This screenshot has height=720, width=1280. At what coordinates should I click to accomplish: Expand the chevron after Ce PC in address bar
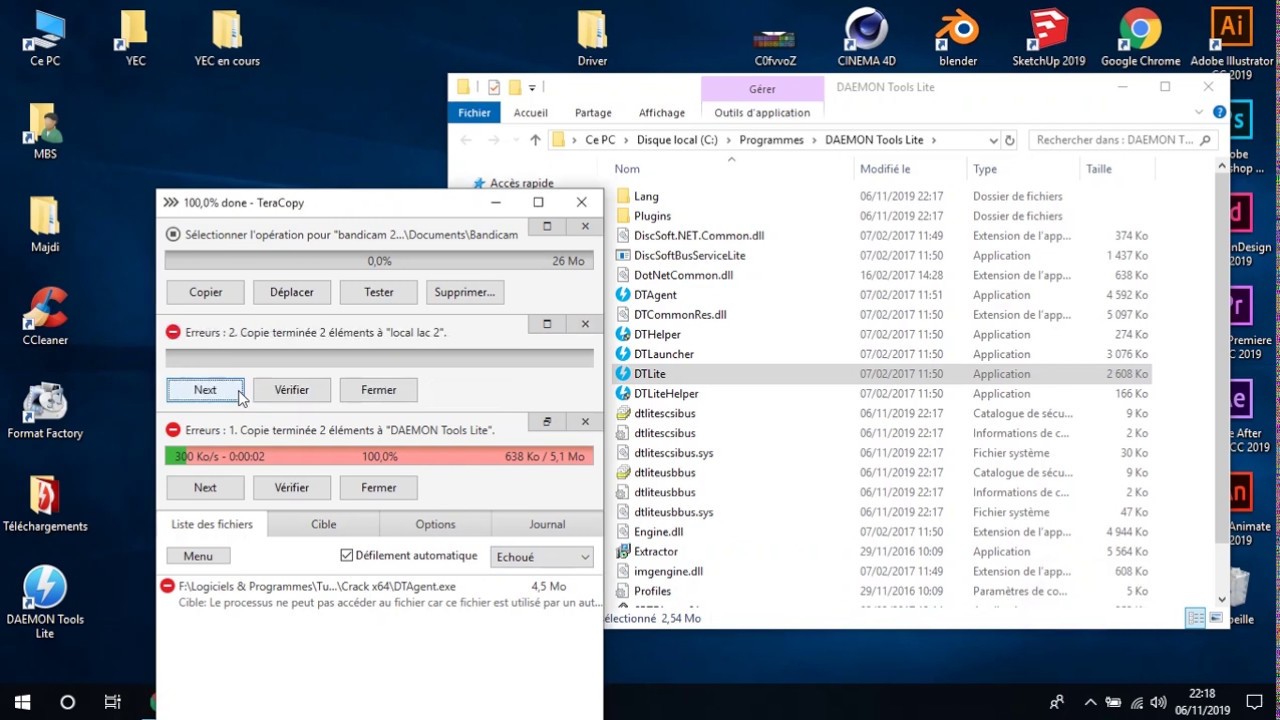626,140
